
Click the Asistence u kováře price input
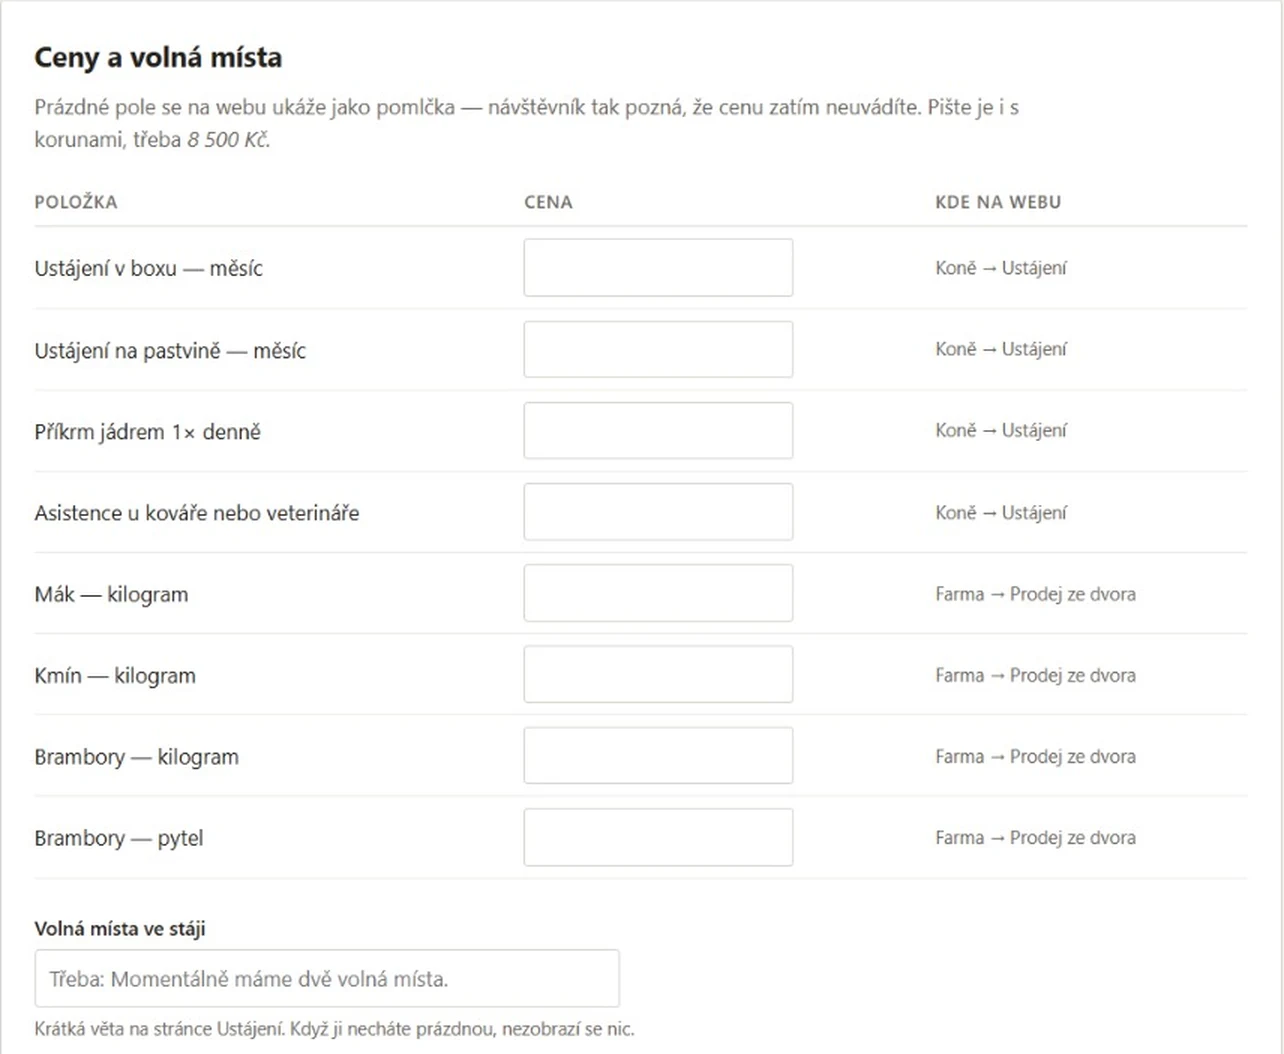[658, 512]
